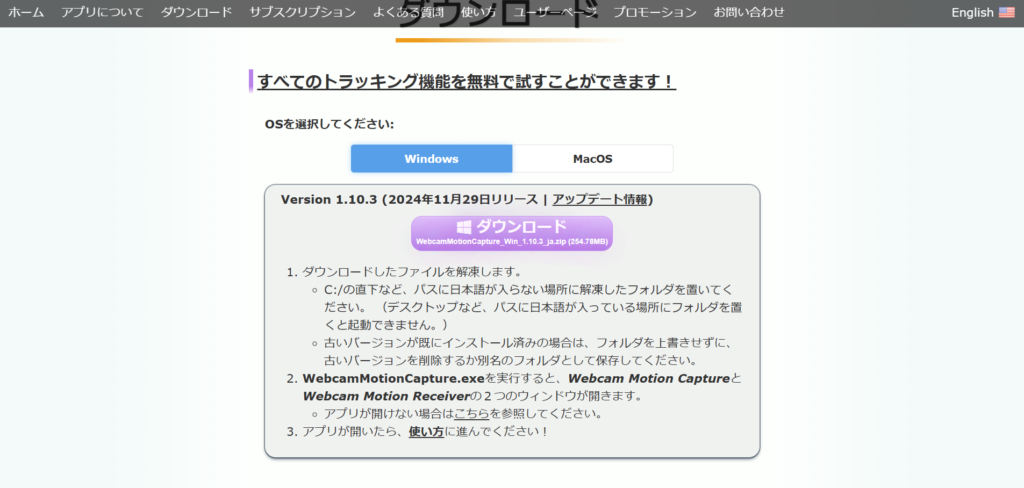
Task: Open お問い合わせ menu item
Action: 748,12
